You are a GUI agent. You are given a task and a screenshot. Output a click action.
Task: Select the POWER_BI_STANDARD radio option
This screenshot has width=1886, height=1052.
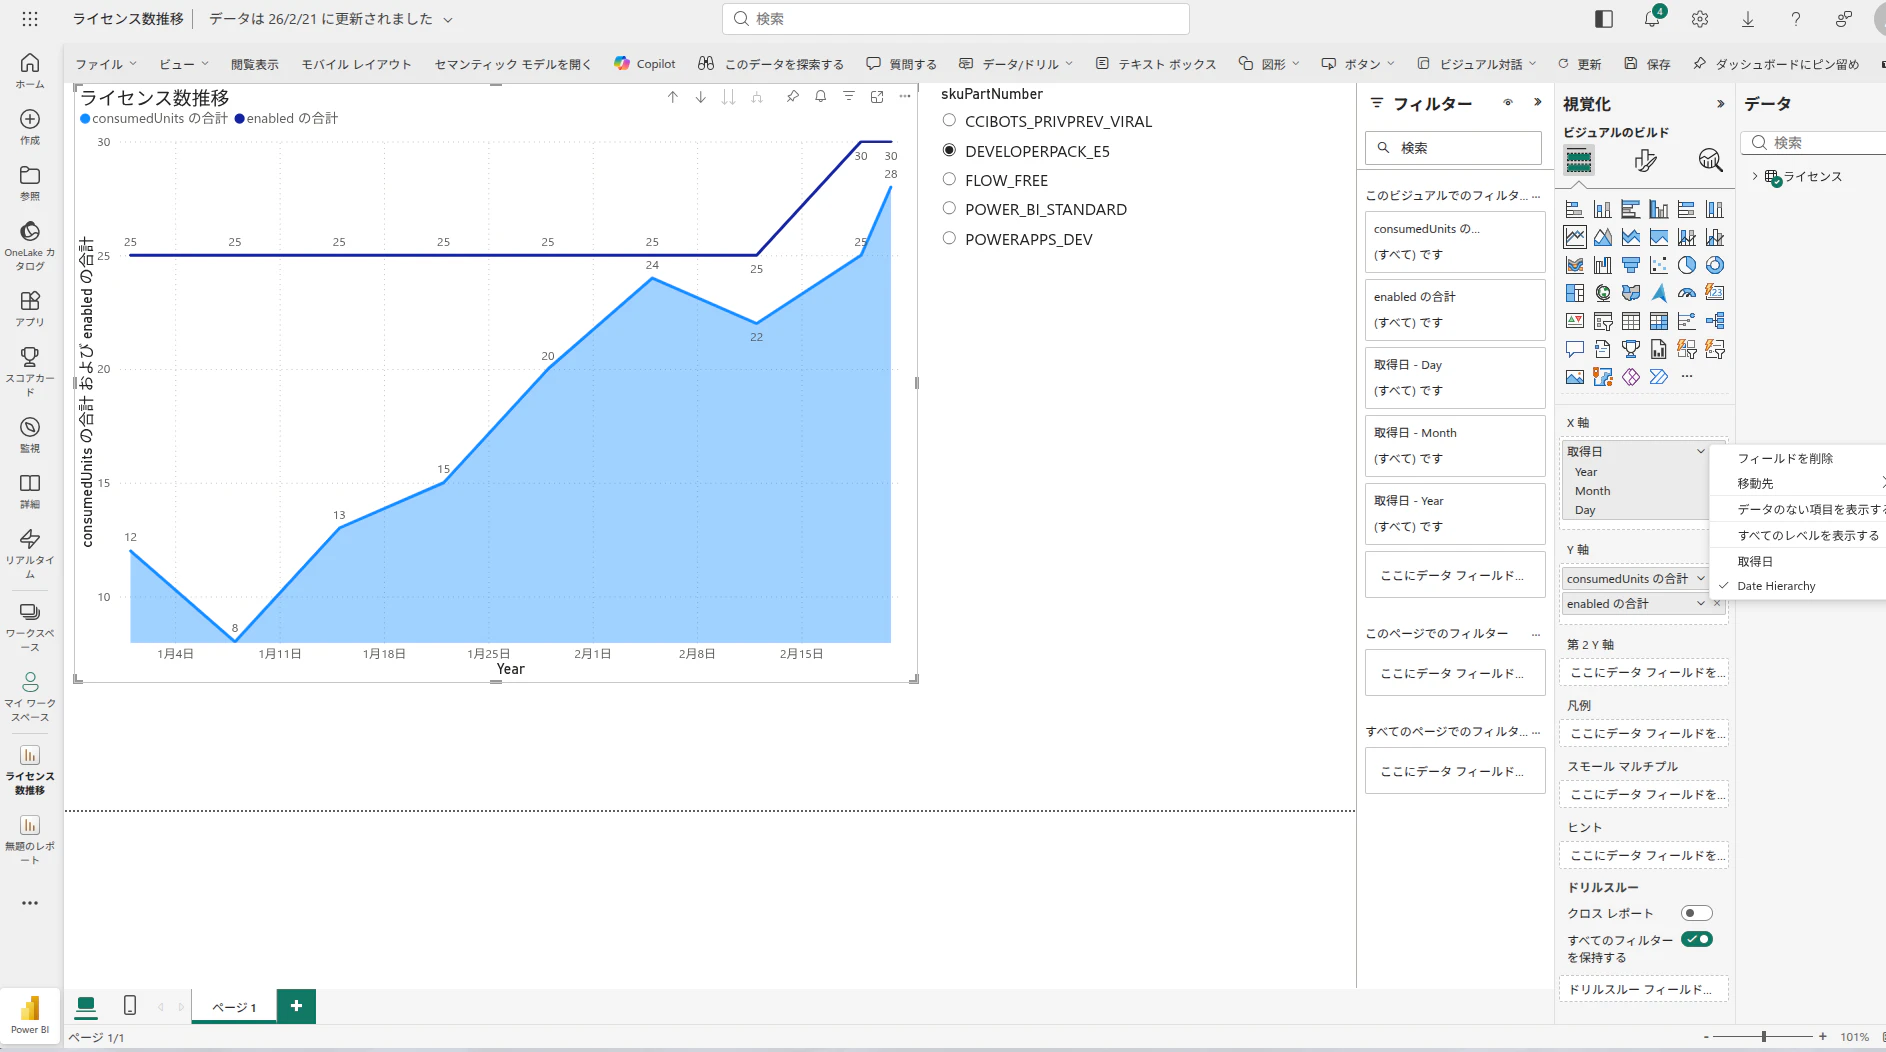949,209
